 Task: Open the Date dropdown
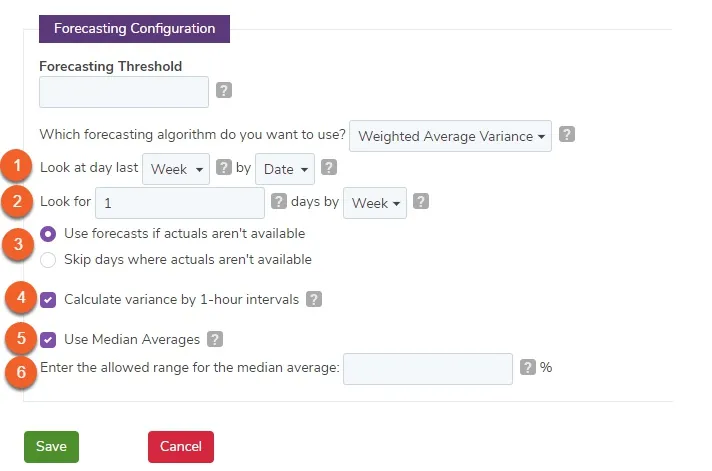(285, 169)
